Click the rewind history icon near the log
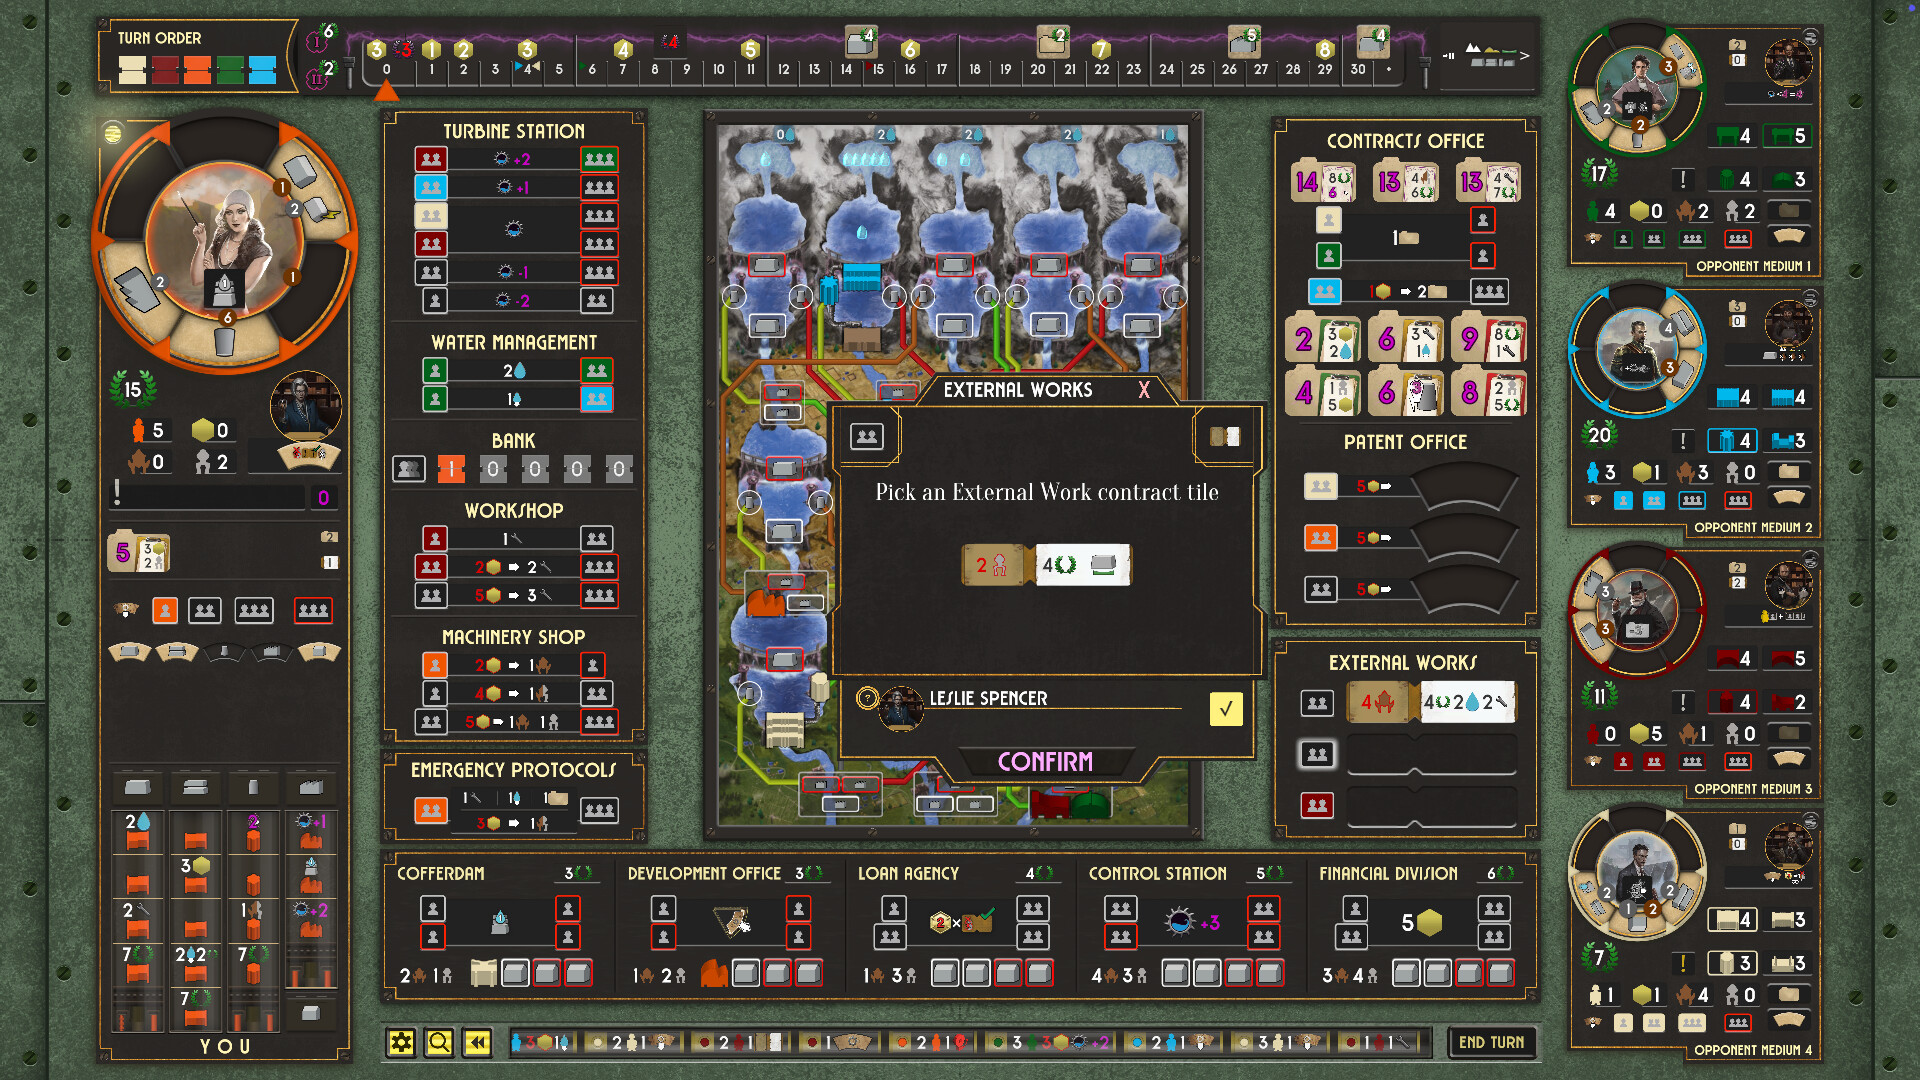This screenshot has height=1080, width=1920. pyautogui.click(x=477, y=1042)
